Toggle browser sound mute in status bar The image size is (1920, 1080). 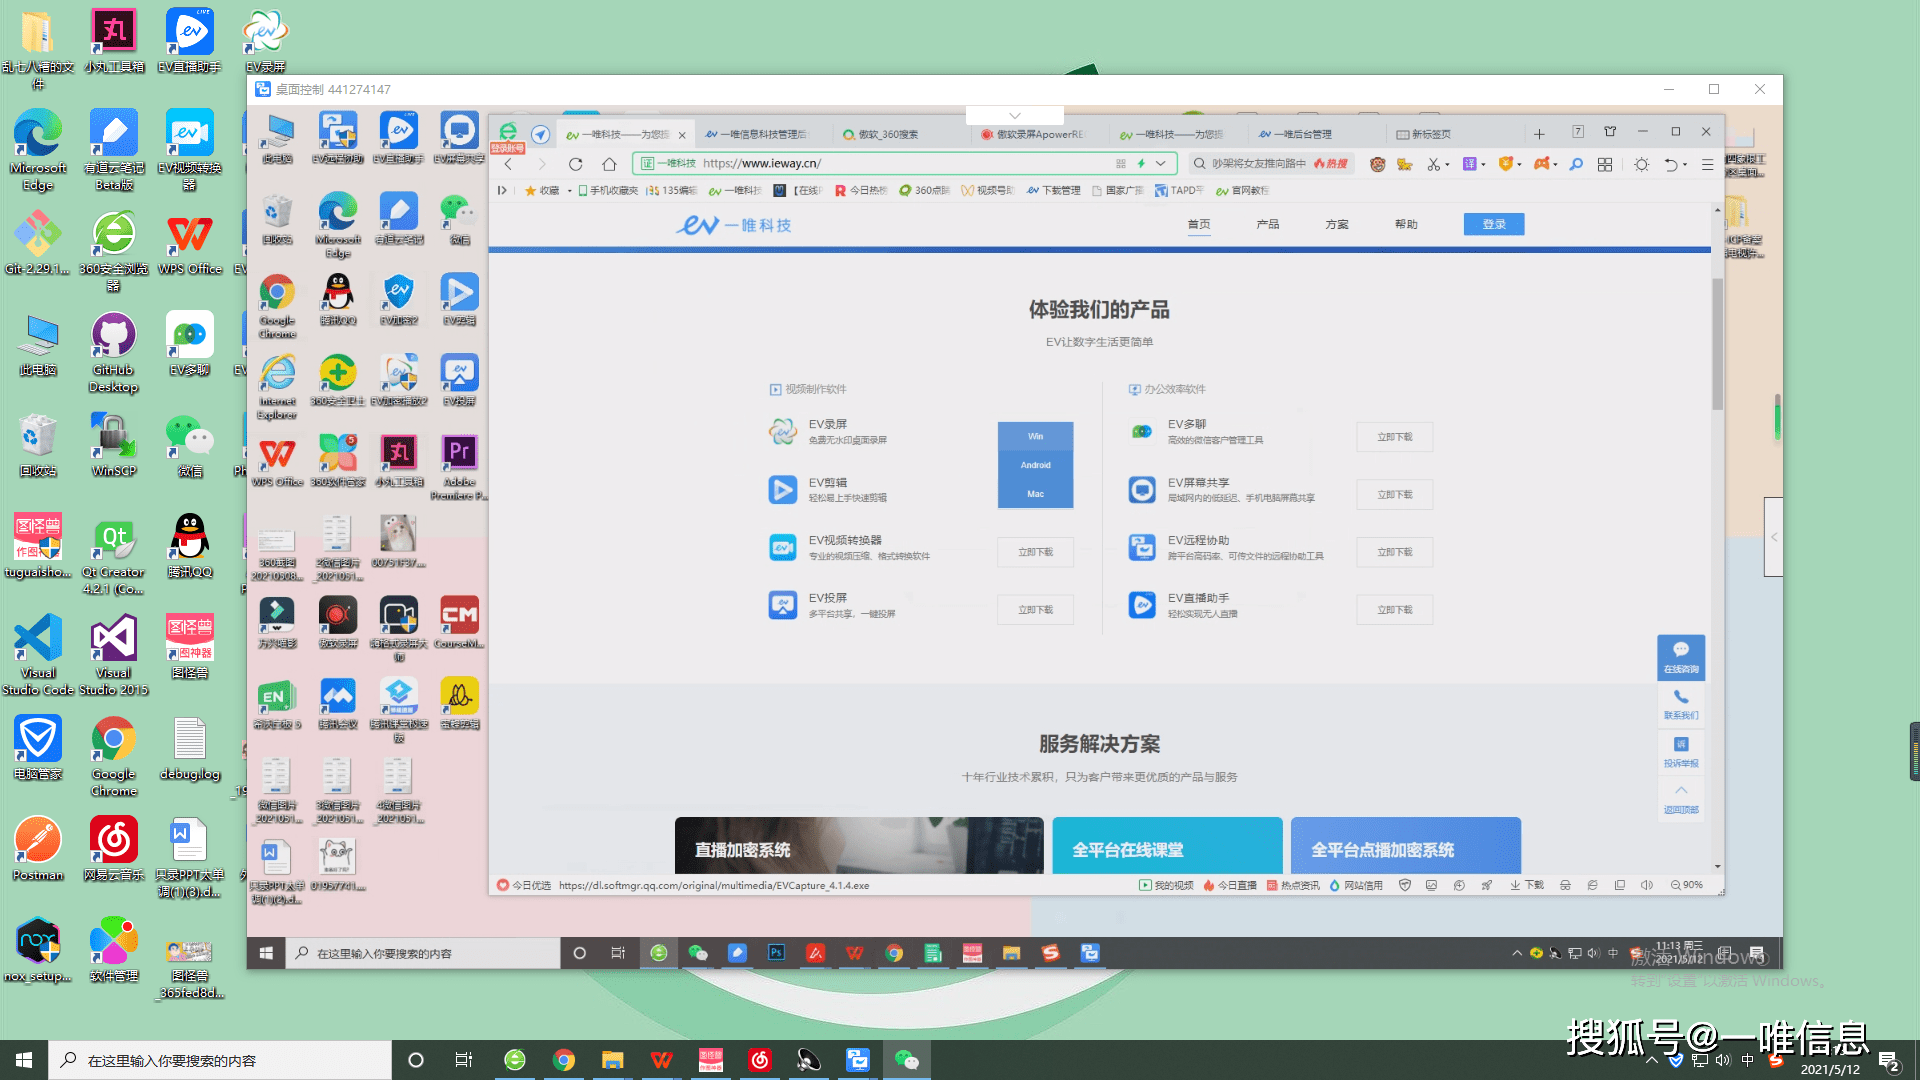1647,885
